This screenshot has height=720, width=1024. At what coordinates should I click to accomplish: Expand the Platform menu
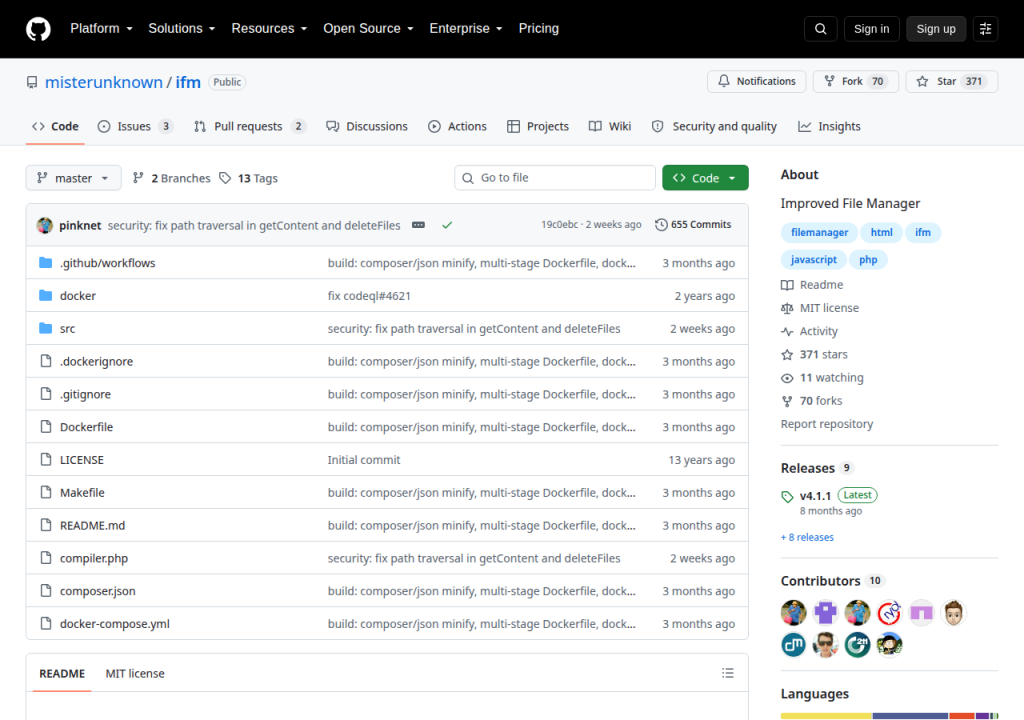pyautogui.click(x=101, y=29)
